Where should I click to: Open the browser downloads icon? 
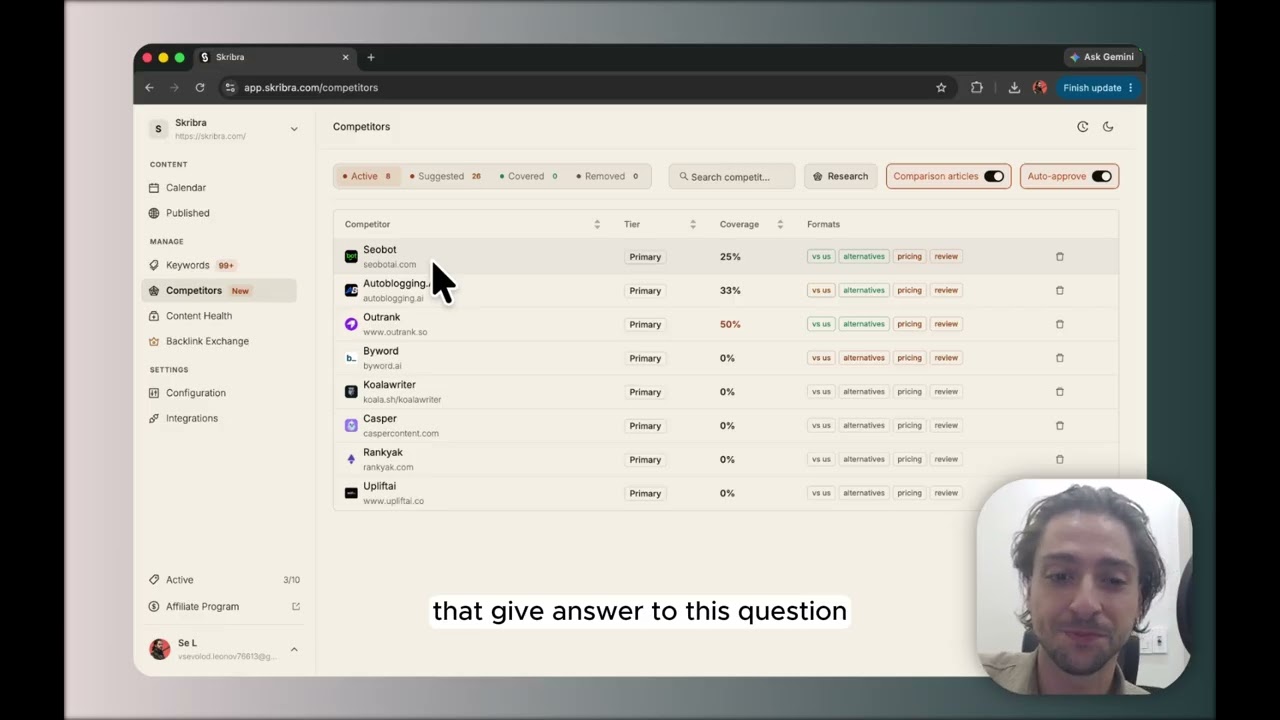[x=1014, y=88]
